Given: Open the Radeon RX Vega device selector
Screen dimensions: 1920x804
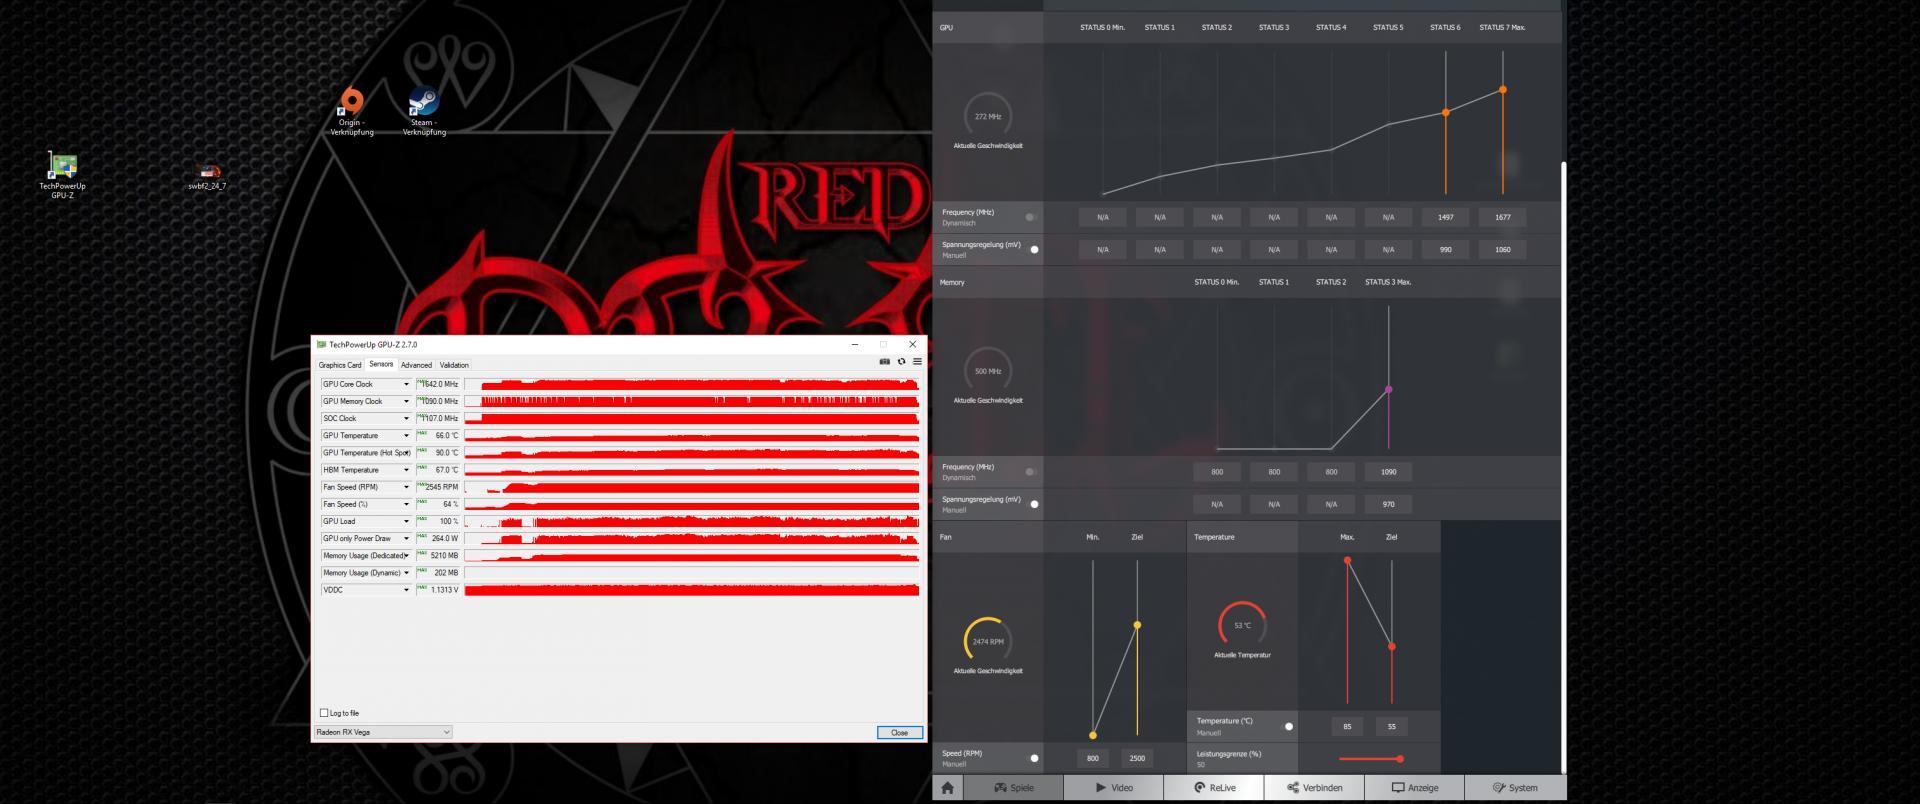Looking at the screenshot, I should coord(383,732).
